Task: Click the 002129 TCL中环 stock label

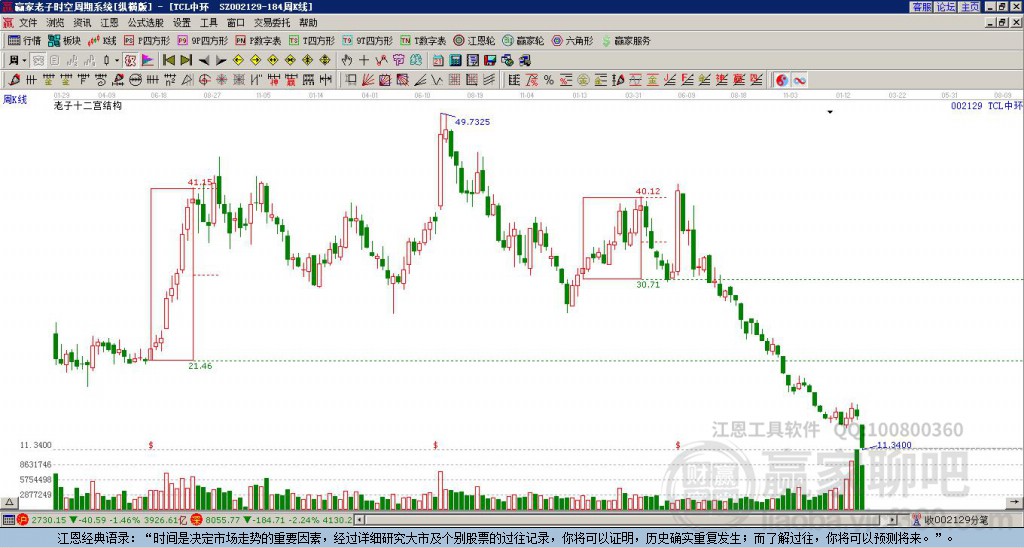Action: [986, 105]
